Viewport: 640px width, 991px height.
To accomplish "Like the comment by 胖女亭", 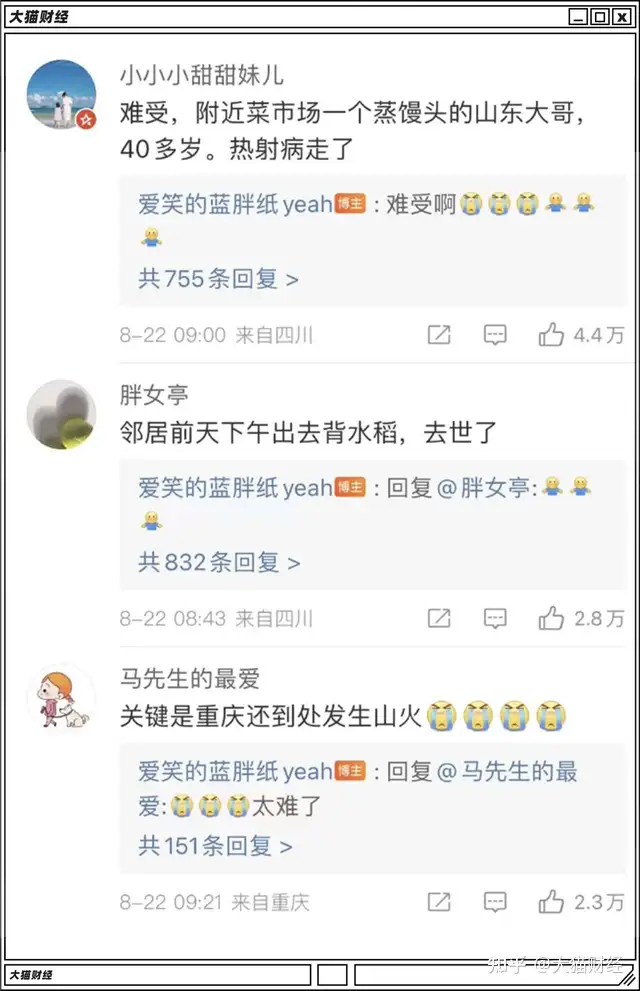I will point(551,618).
